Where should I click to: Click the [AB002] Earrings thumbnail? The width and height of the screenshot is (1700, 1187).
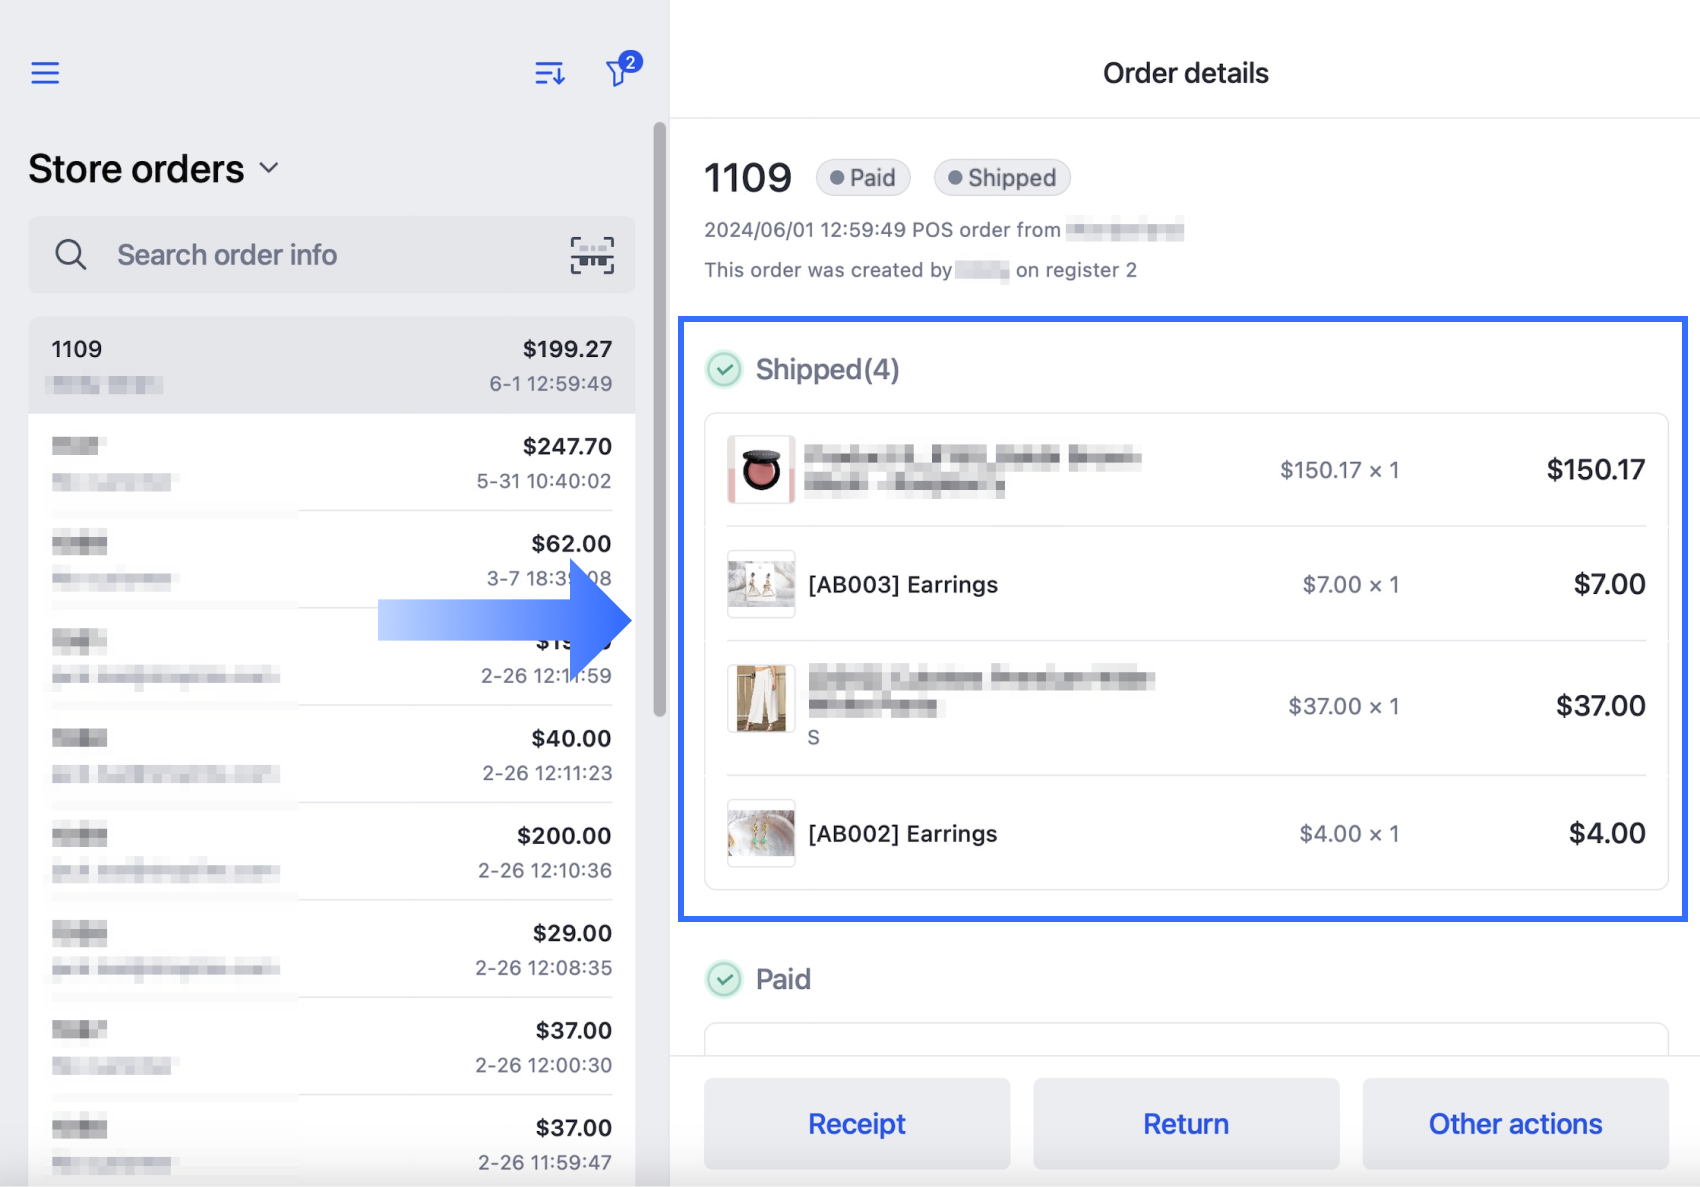[761, 833]
